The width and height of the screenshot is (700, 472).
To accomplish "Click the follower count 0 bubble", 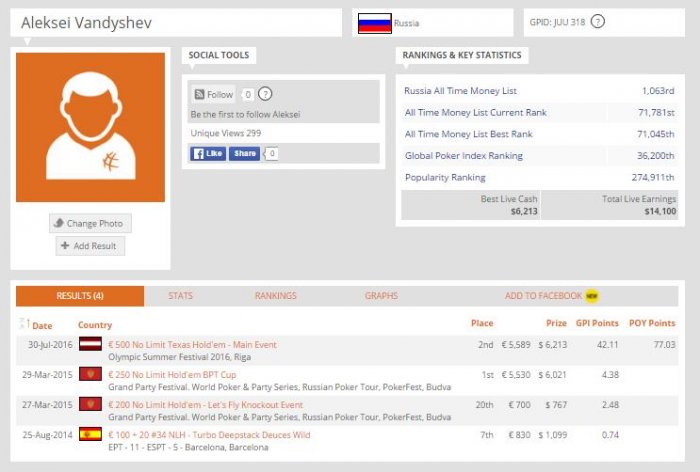I will click(x=247, y=94).
